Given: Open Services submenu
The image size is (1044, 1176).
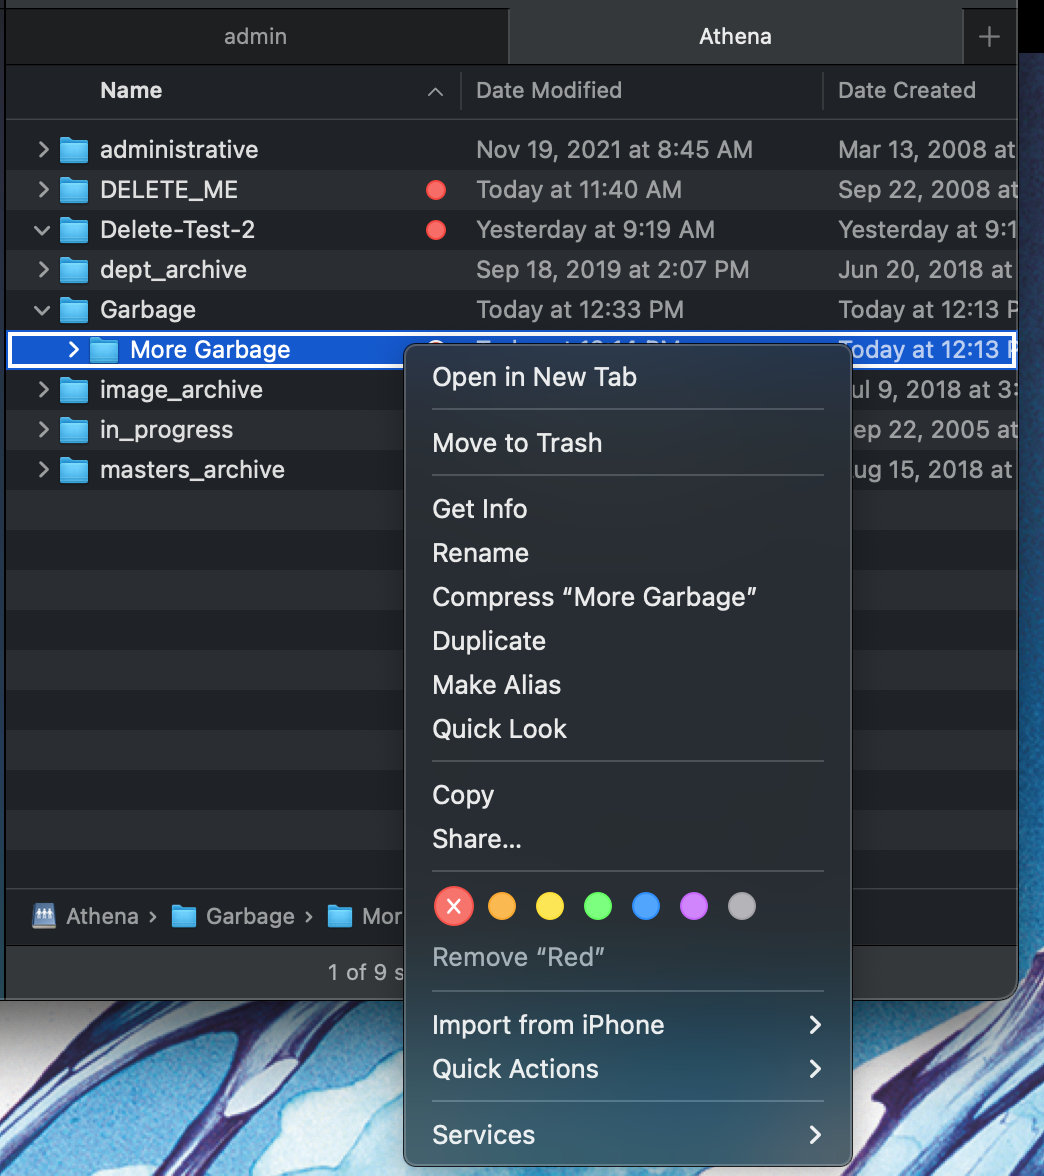Looking at the screenshot, I should pos(628,1135).
